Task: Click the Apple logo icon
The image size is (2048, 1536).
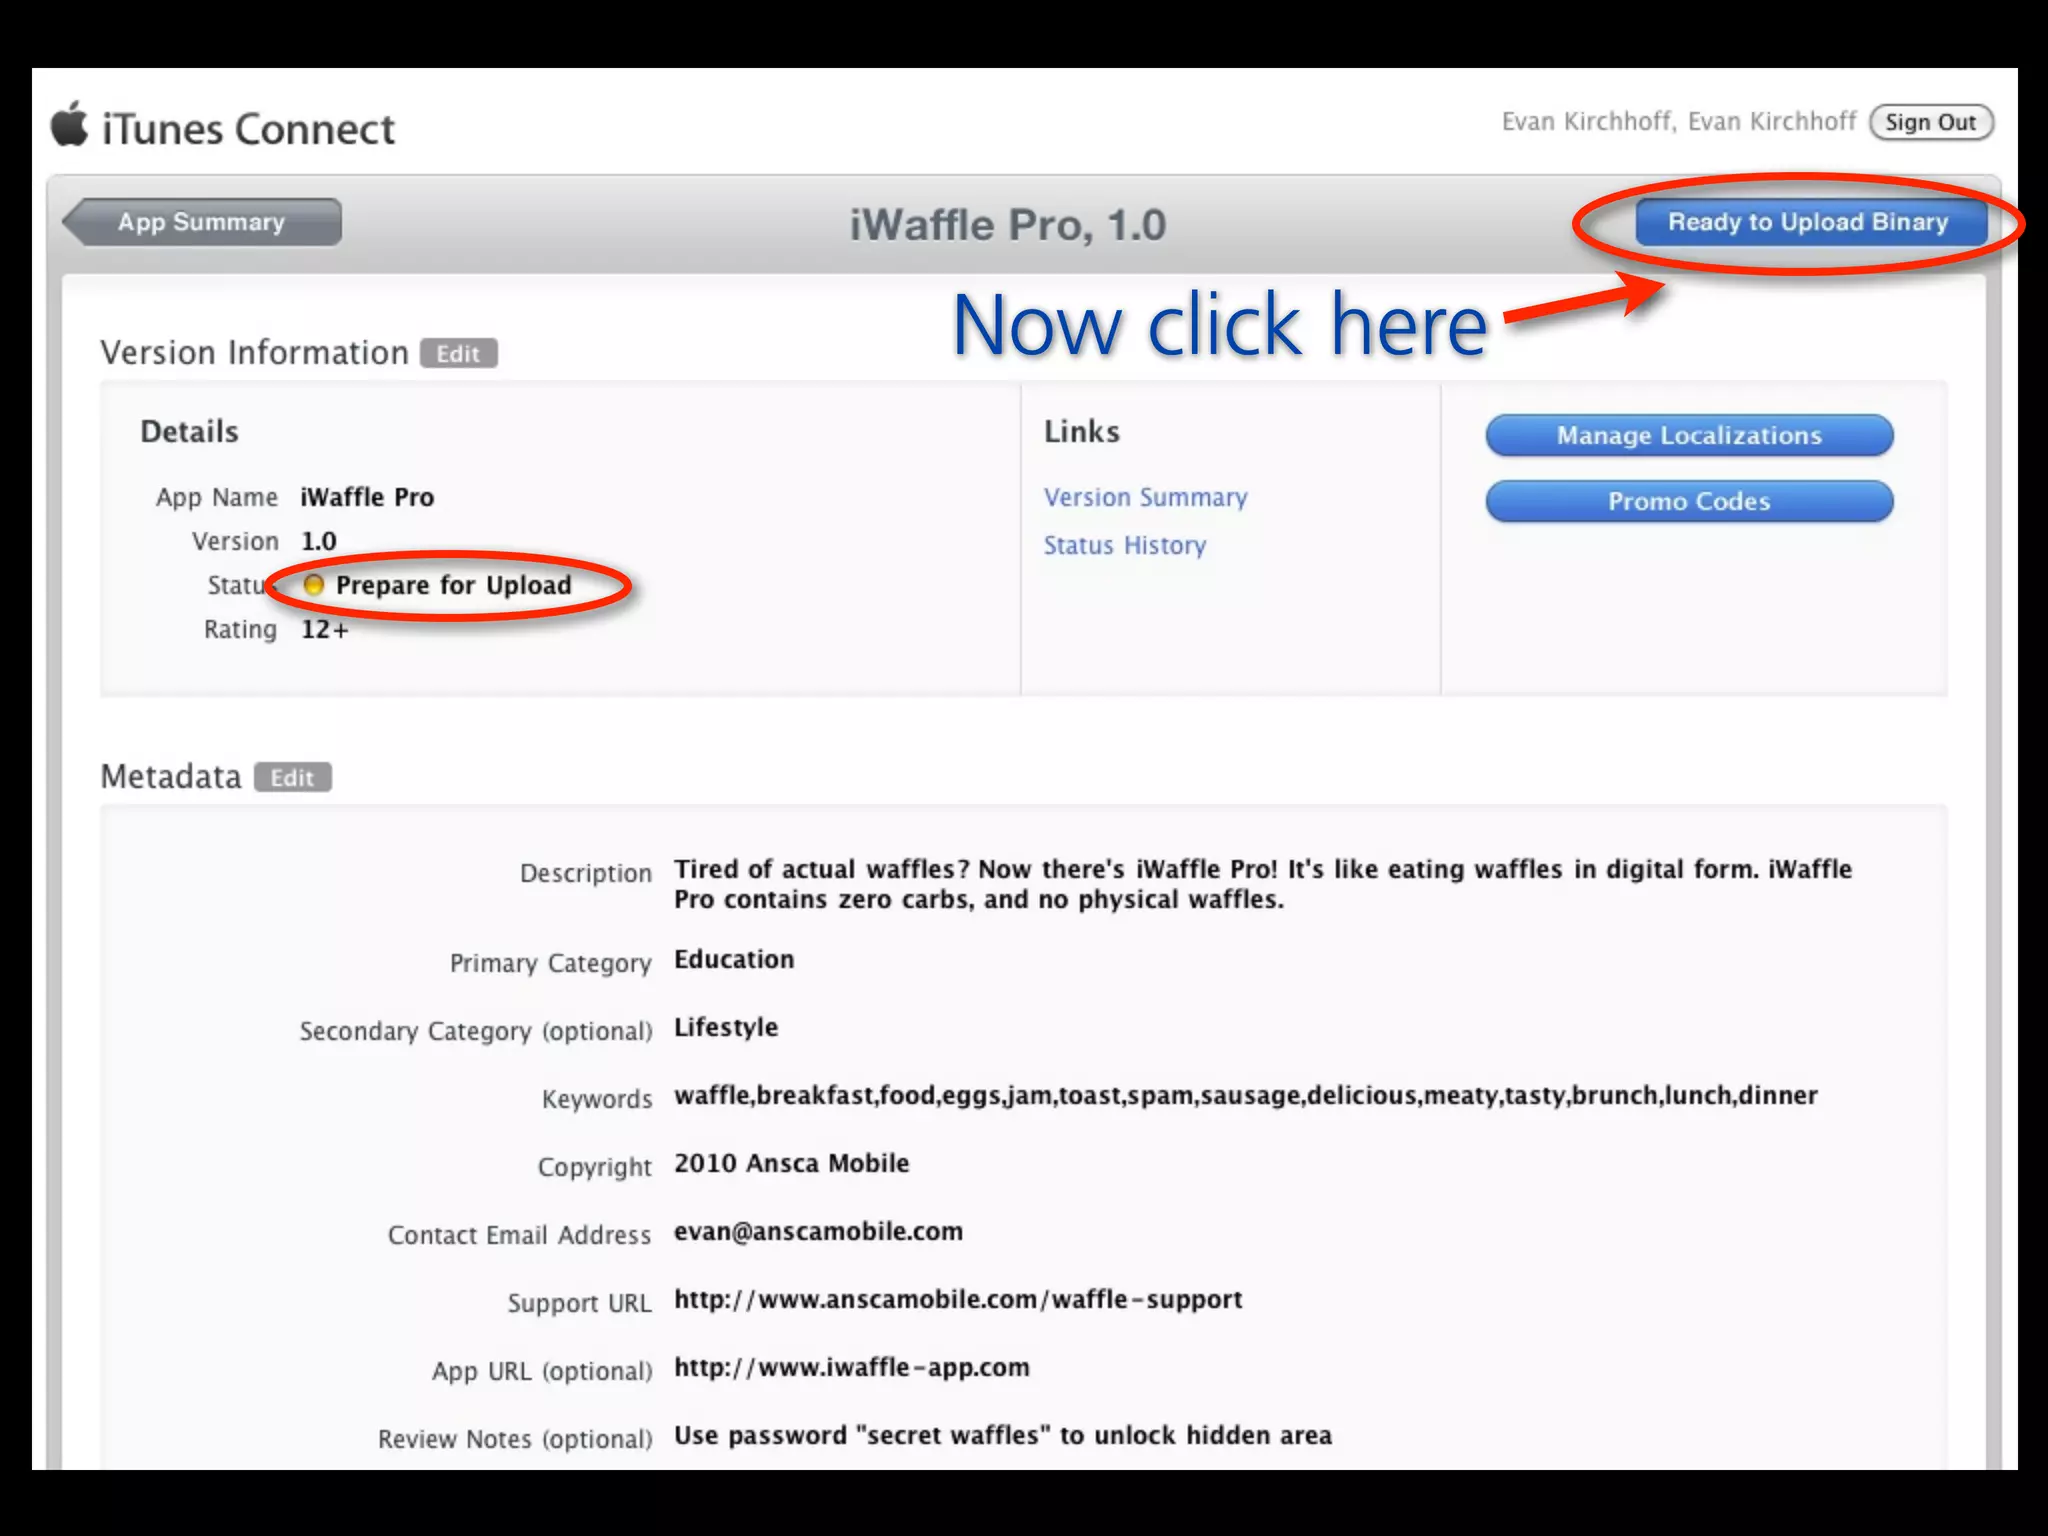Action: click(70, 125)
